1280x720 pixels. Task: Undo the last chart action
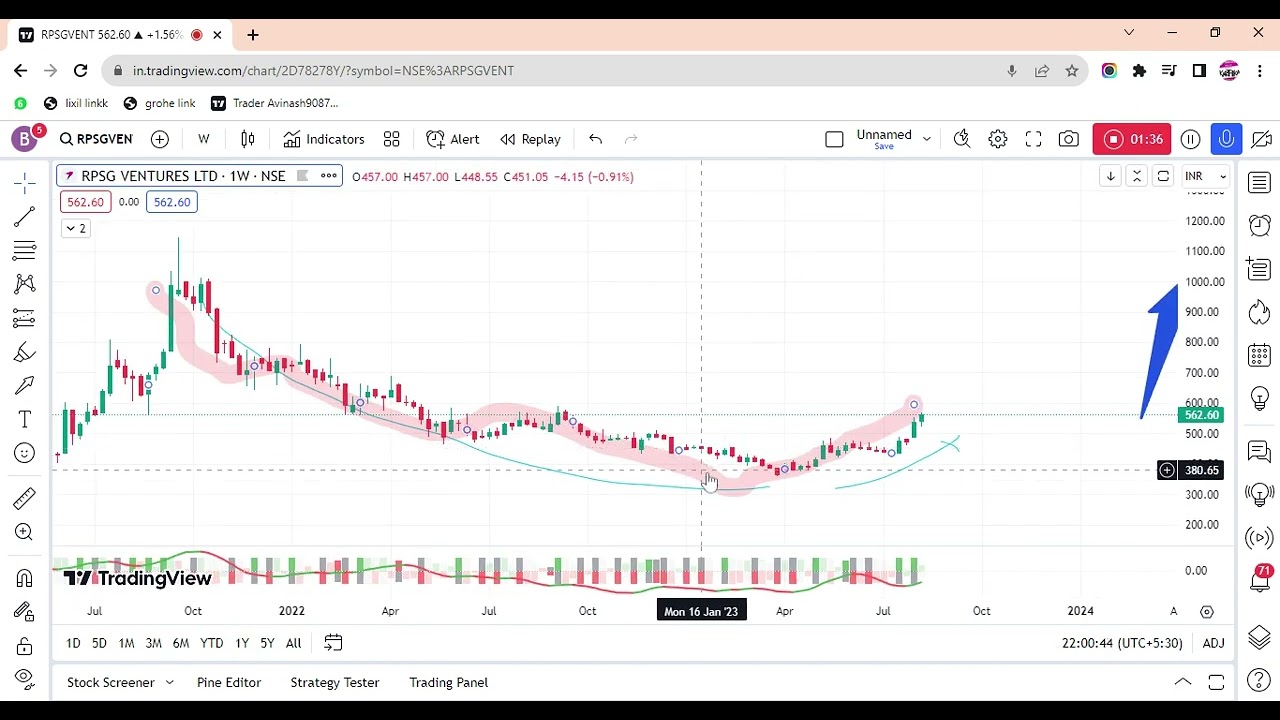coord(595,139)
